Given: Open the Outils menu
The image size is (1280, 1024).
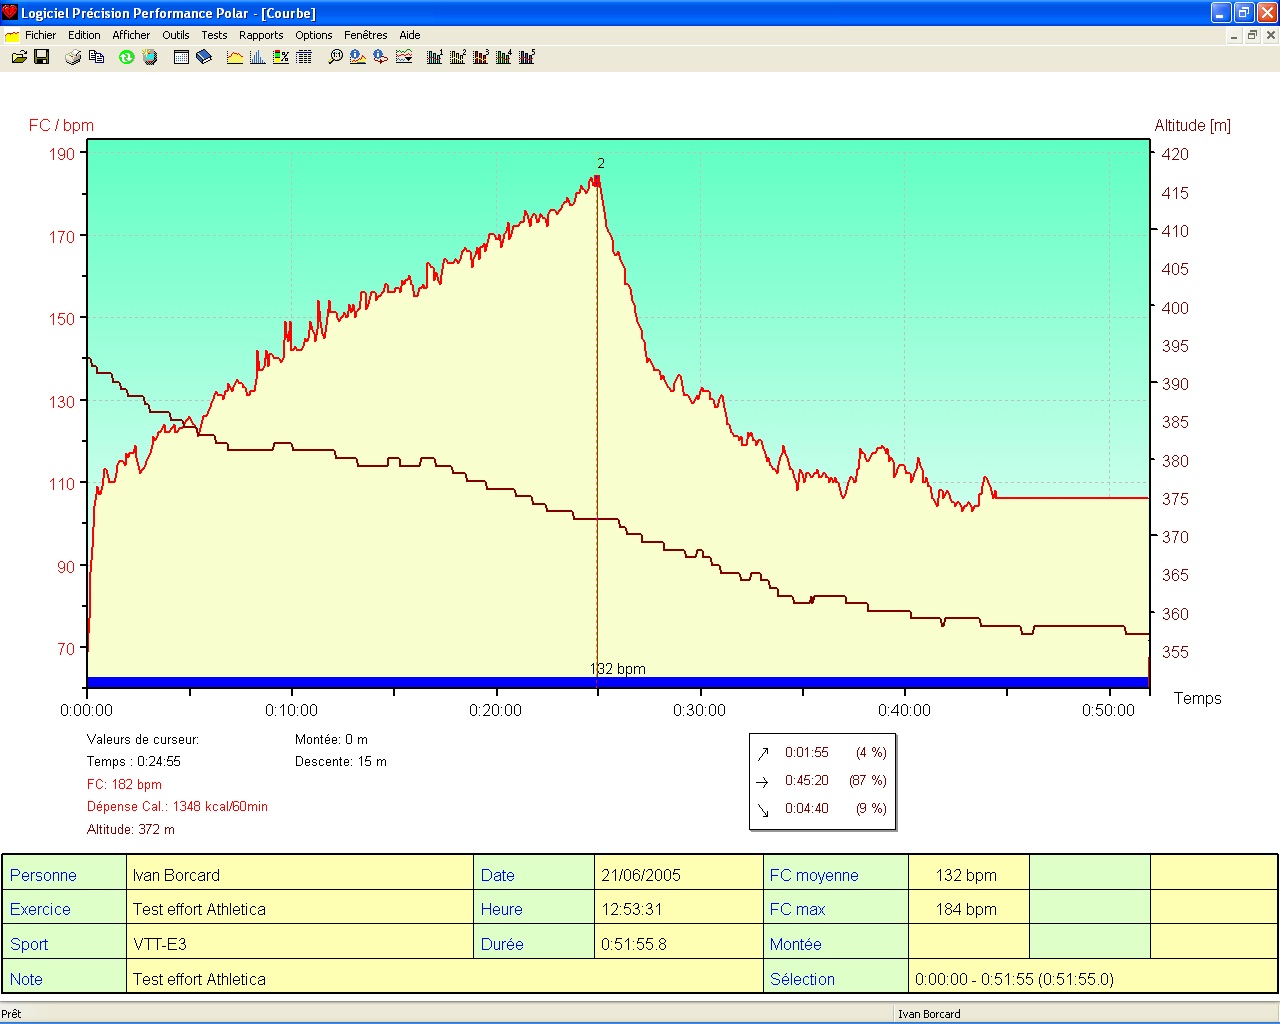Looking at the screenshot, I should [176, 35].
